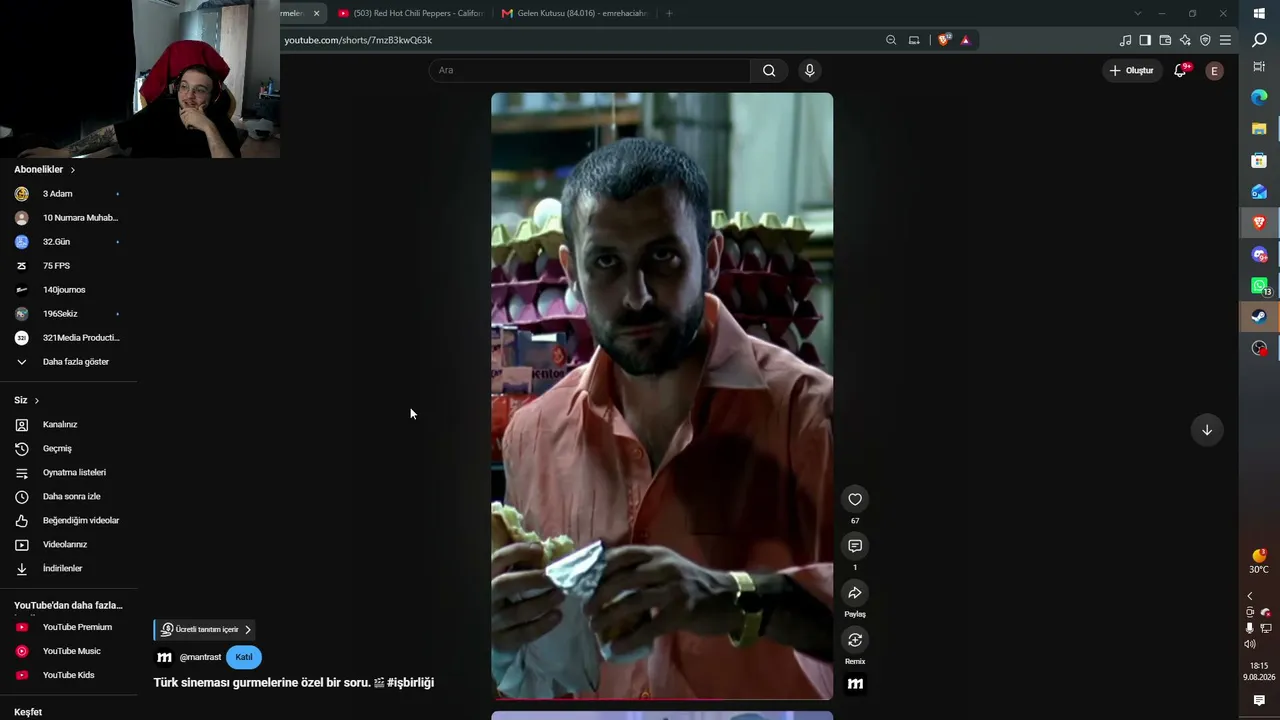Screen dimensions: 1280x720
Task: Open Steam from the taskbar
Action: pyautogui.click(x=1259, y=316)
